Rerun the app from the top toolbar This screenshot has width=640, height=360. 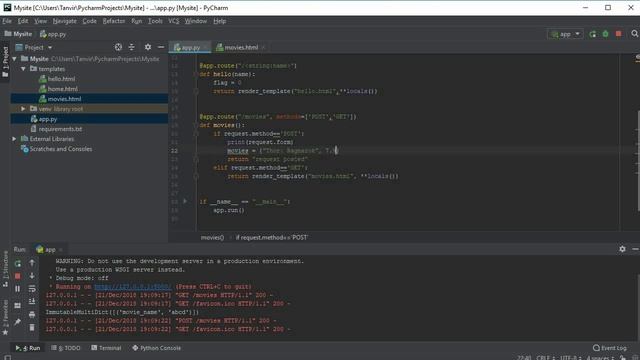[x=592, y=34]
